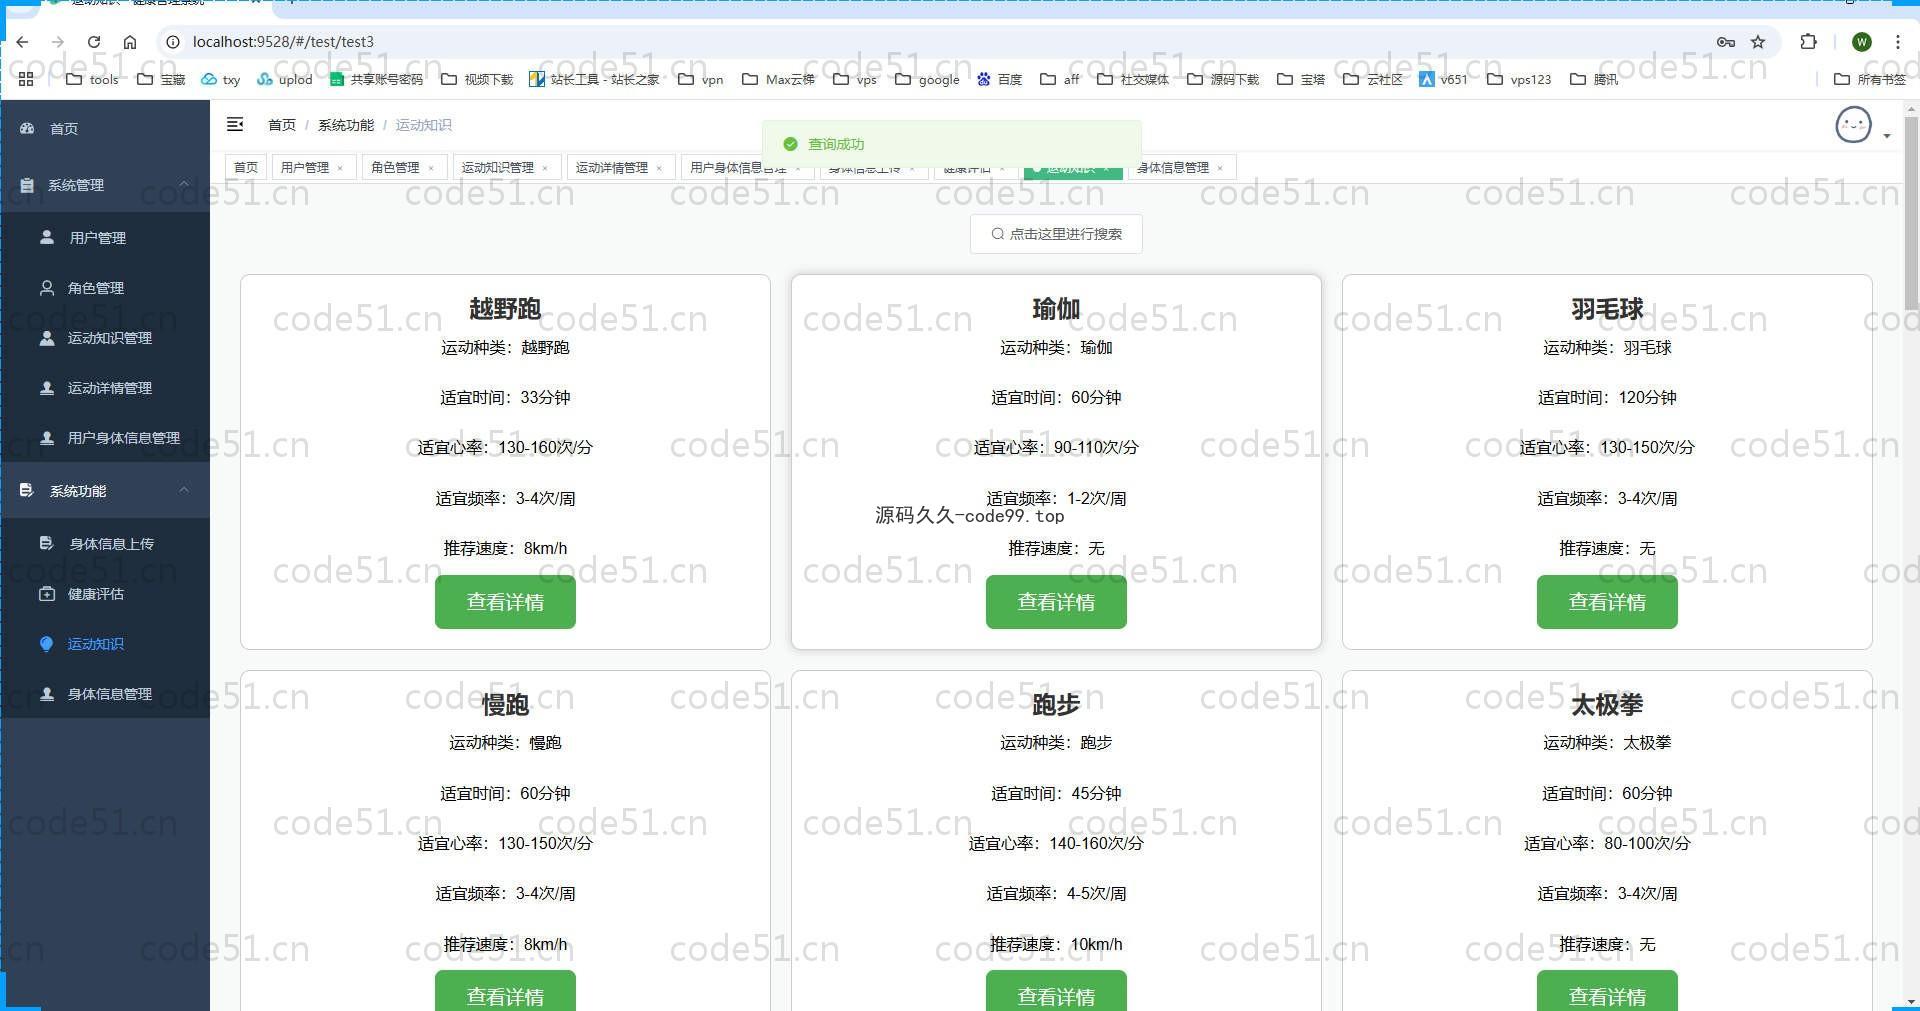Go to the browser home icon
Viewport: 1920px width, 1011px height.
(130, 41)
